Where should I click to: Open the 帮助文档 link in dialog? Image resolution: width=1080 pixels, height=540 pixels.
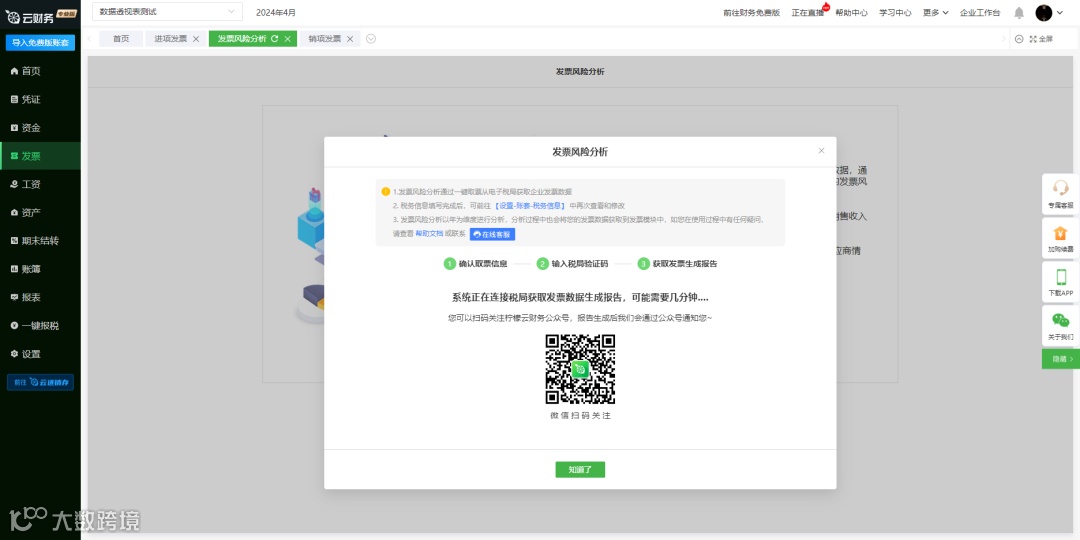coord(429,234)
